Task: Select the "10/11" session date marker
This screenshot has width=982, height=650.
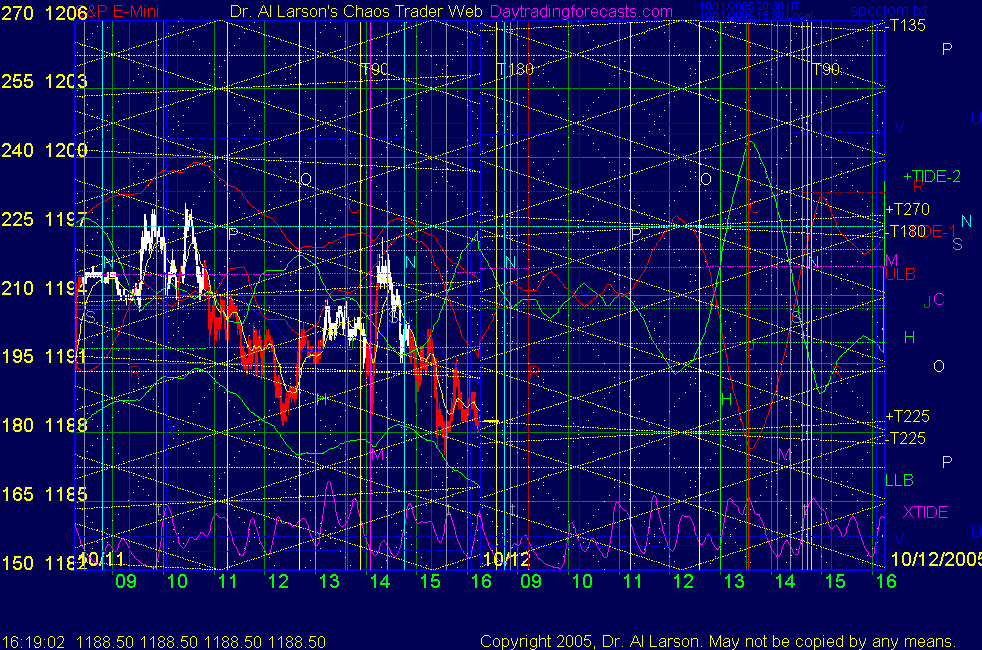Action: point(103,559)
